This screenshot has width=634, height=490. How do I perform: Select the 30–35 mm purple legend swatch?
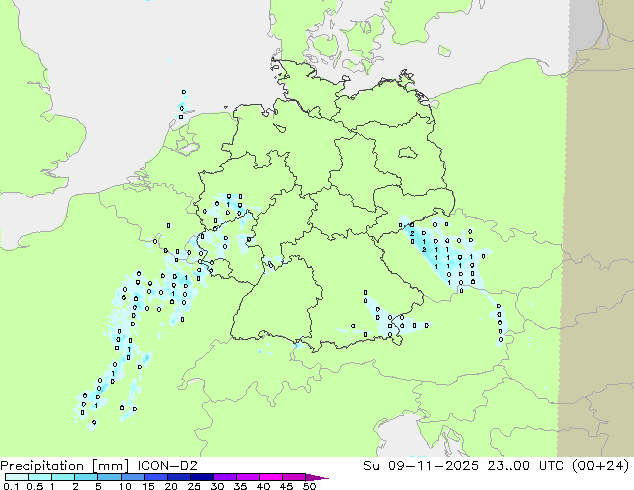click(x=224, y=477)
